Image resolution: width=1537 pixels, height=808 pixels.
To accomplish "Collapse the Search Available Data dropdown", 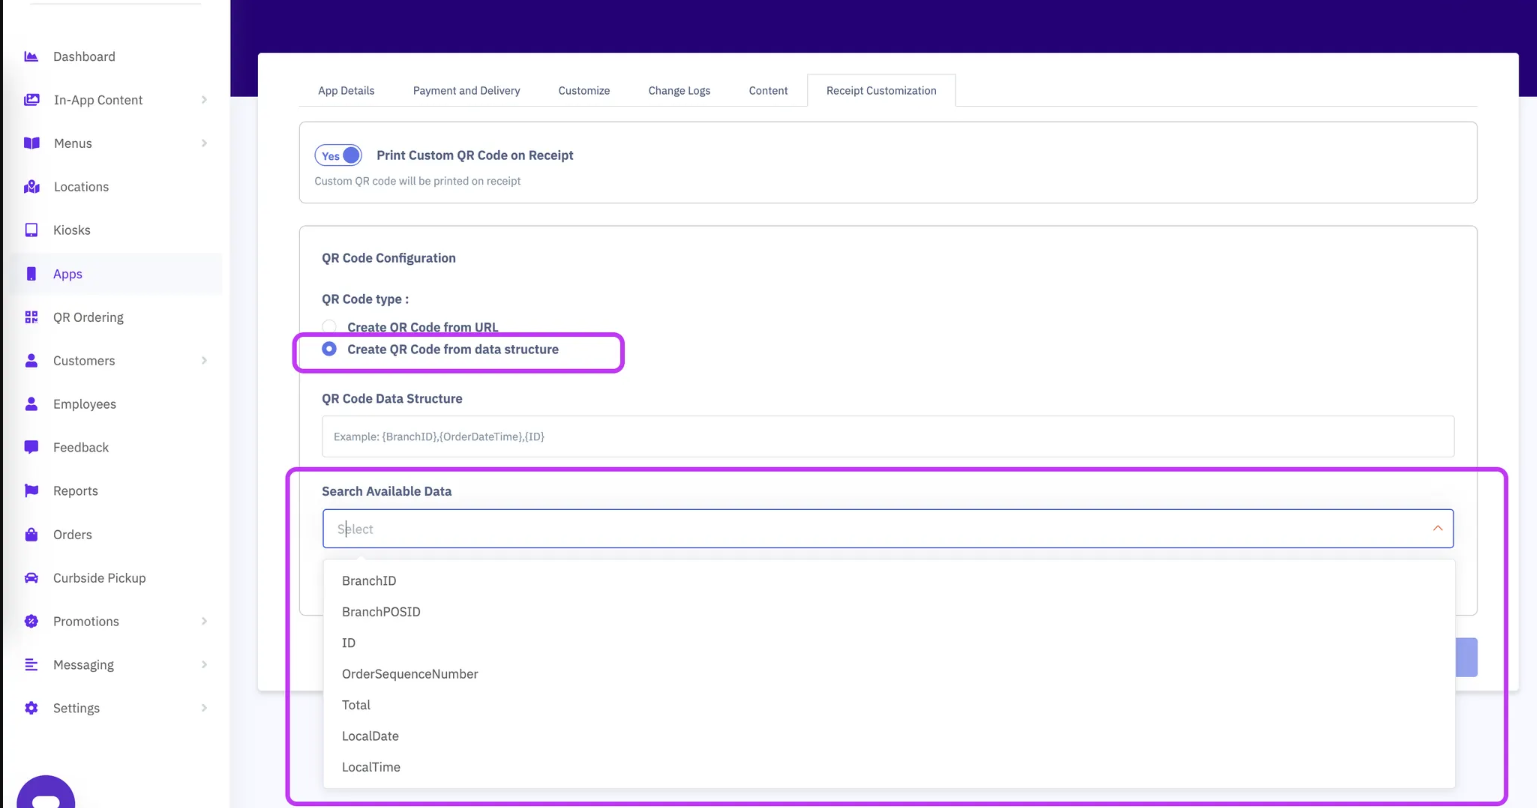I will (1437, 529).
